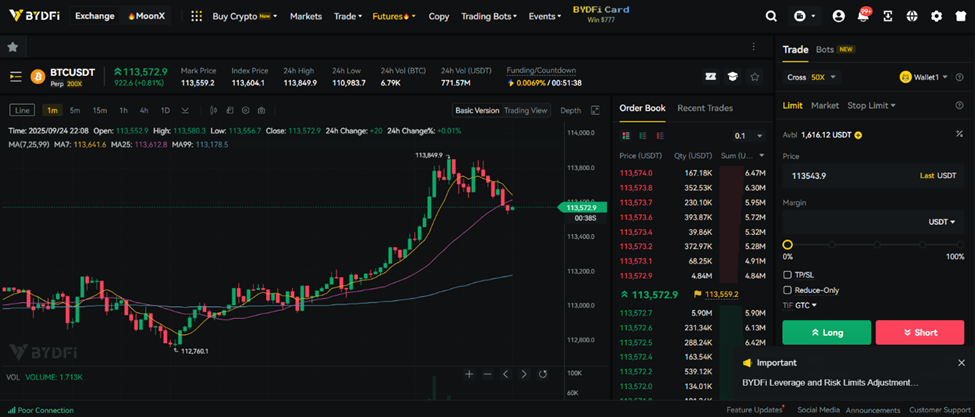
Task: Open the order book 0.1 precision dropdown
Action: (x=748, y=135)
